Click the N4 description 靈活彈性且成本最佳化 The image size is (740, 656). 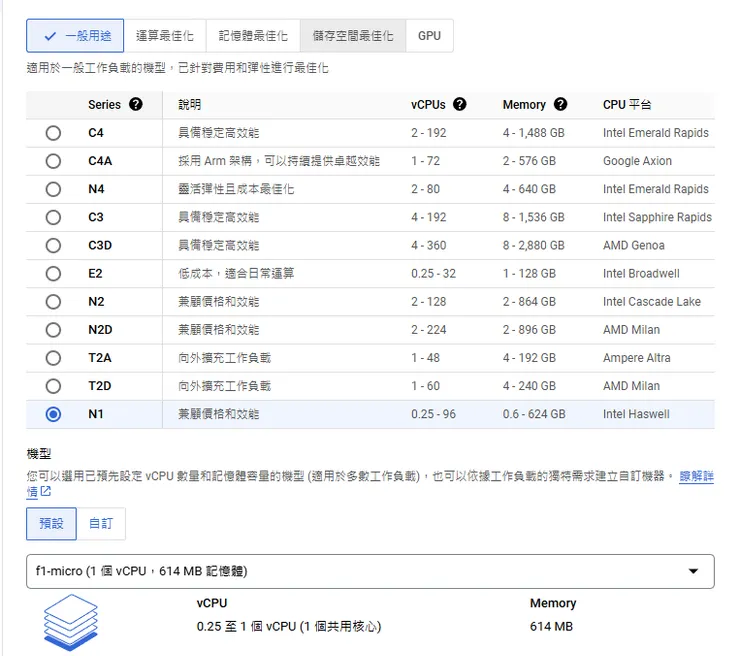point(236,189)
